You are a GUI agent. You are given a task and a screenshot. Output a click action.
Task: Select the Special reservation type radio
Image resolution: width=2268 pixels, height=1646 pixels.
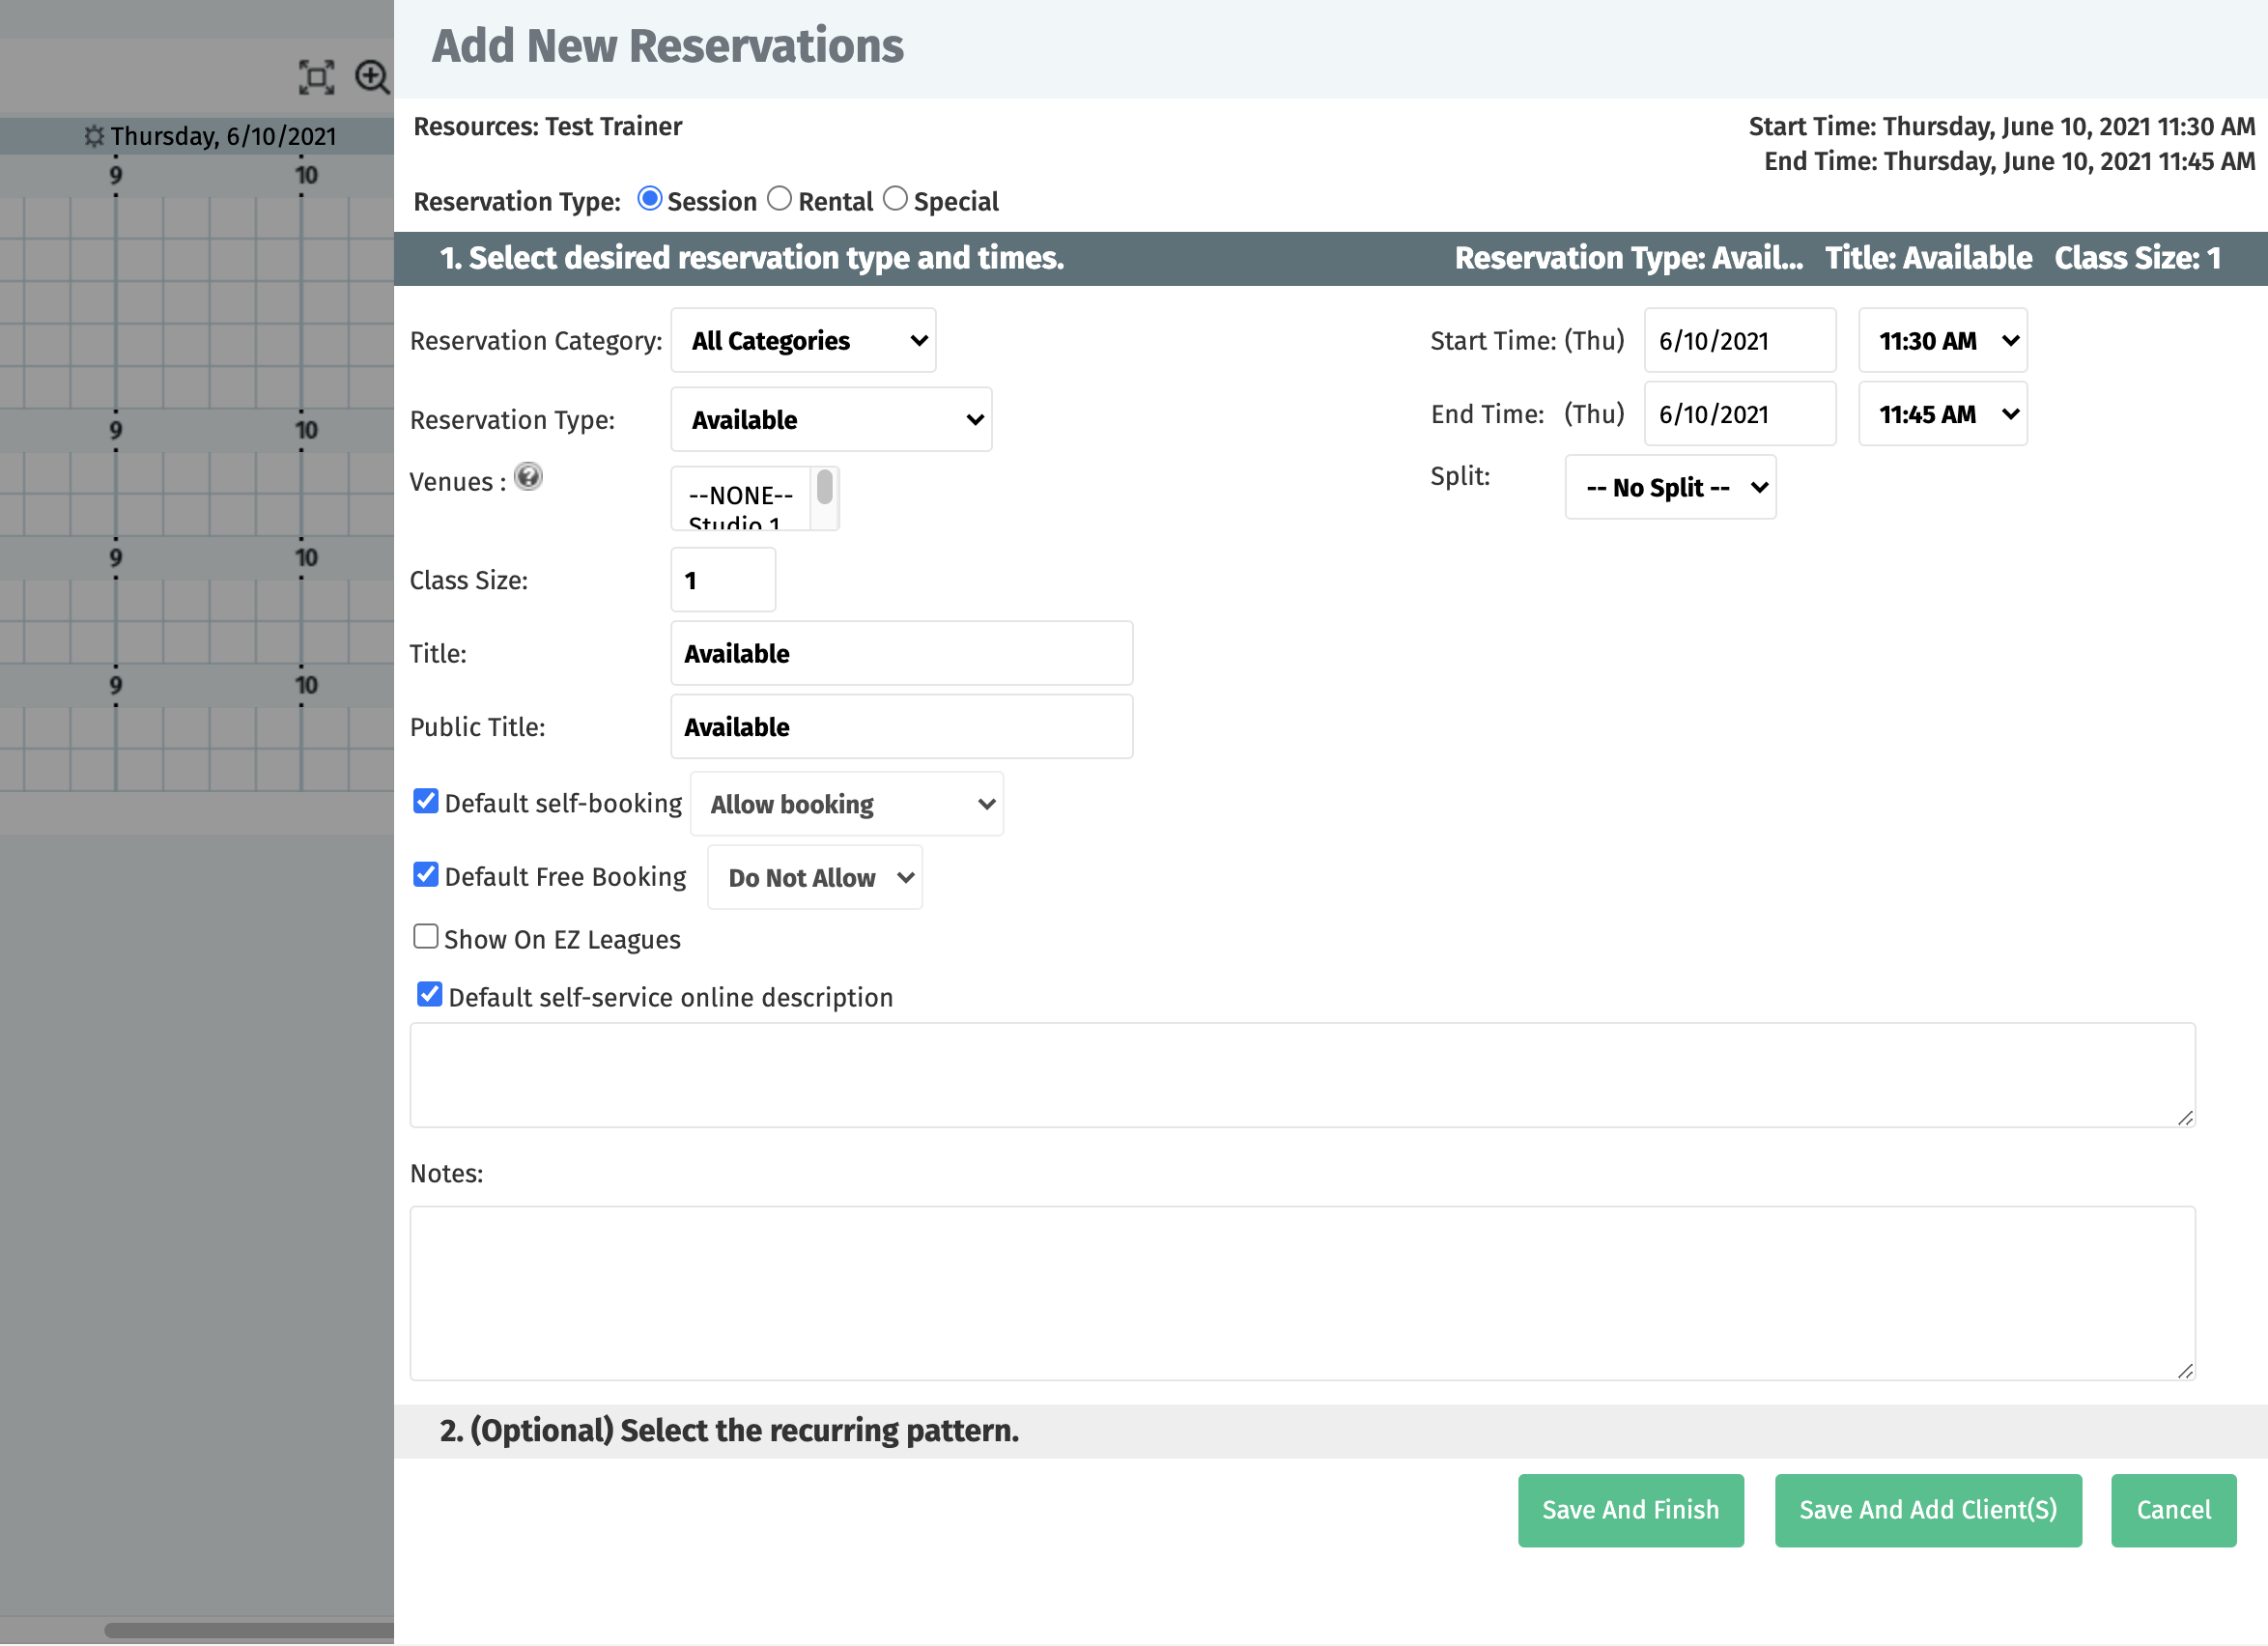[895, 199]
